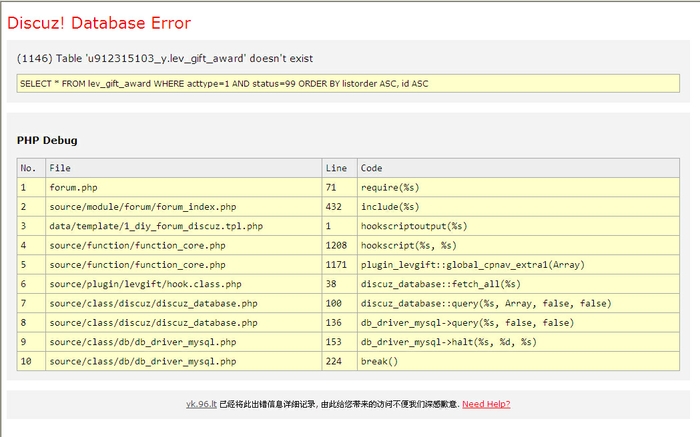Click the db_driver_mysql->halt code cell
The height and width of the screenshot is (437, 700).
point(518,342)
